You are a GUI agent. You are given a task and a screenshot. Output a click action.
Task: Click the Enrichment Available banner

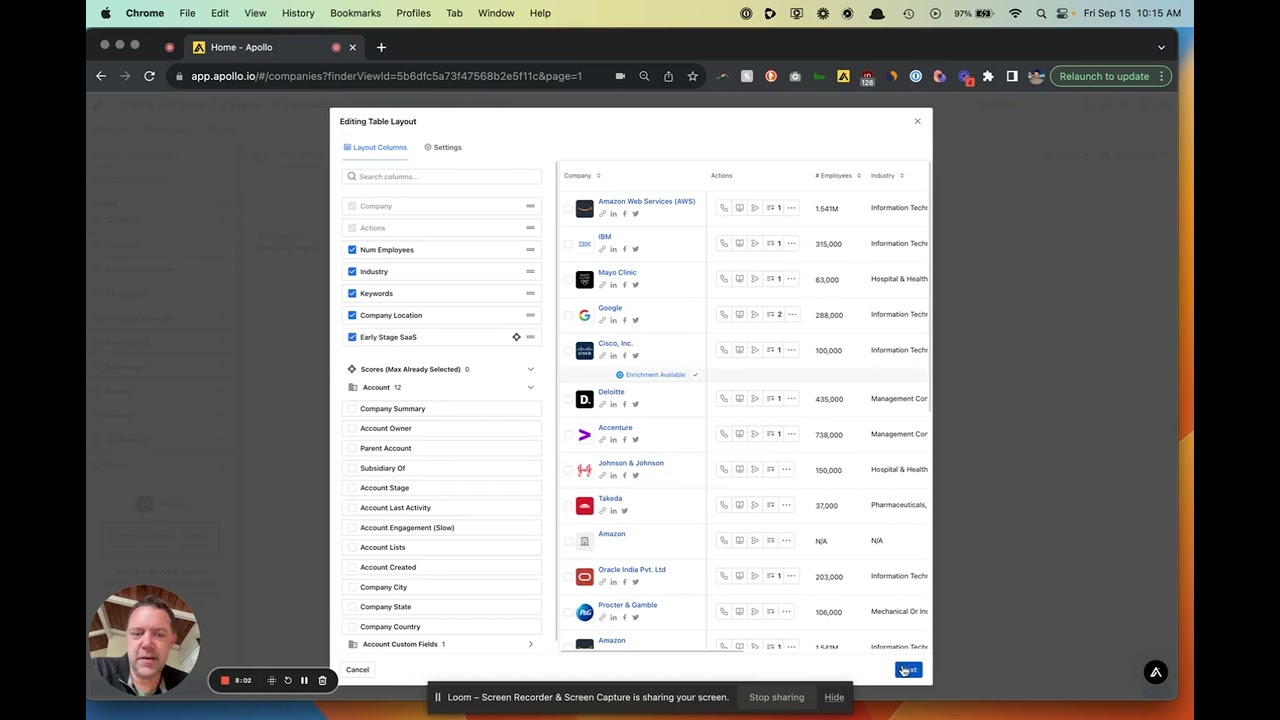click(x=655, y=374)
